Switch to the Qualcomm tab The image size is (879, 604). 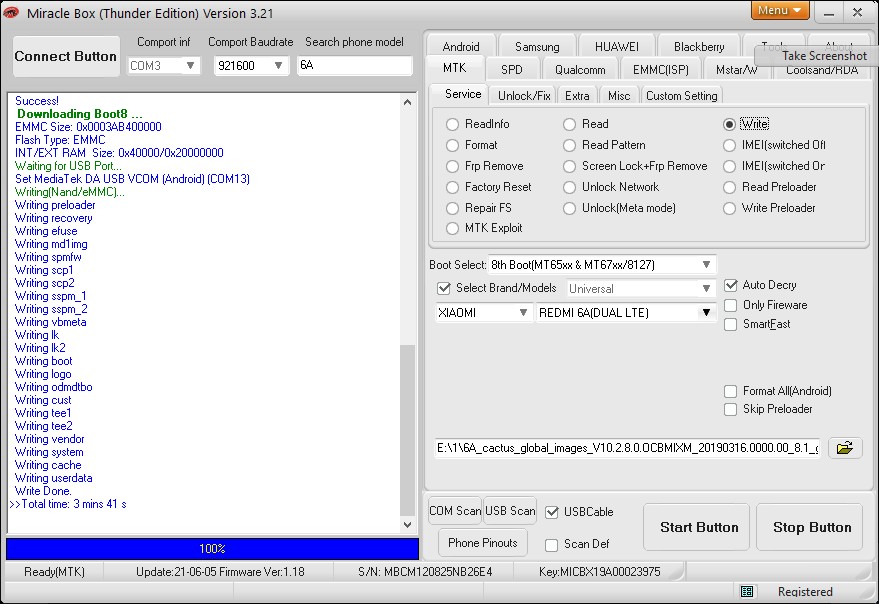pos(580,70)
